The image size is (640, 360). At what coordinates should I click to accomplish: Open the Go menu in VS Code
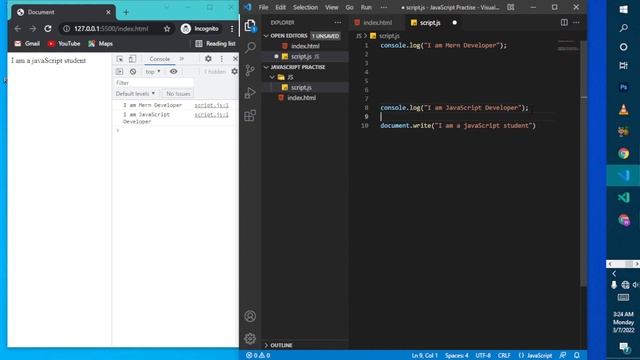pos(349,7)
